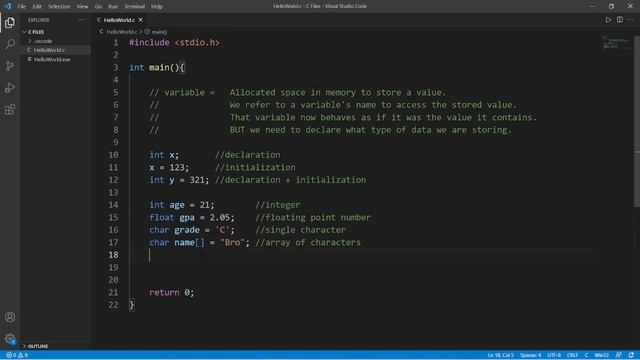Image resolution: width=640 pixels, height=360 pixels.
Task: Click on "int main(){" code line
Action: (157, 67)
